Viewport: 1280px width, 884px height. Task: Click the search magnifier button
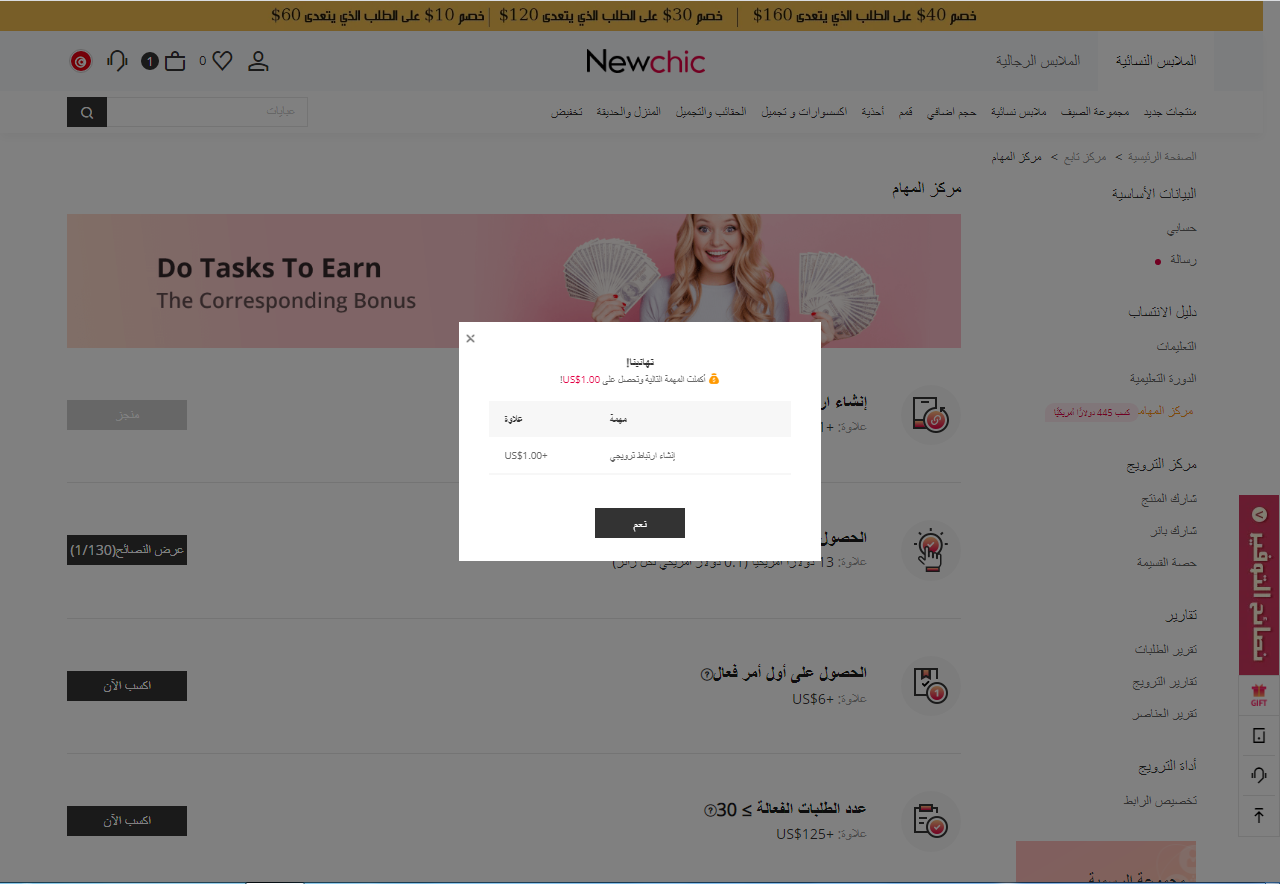click(x=87, y=112)
